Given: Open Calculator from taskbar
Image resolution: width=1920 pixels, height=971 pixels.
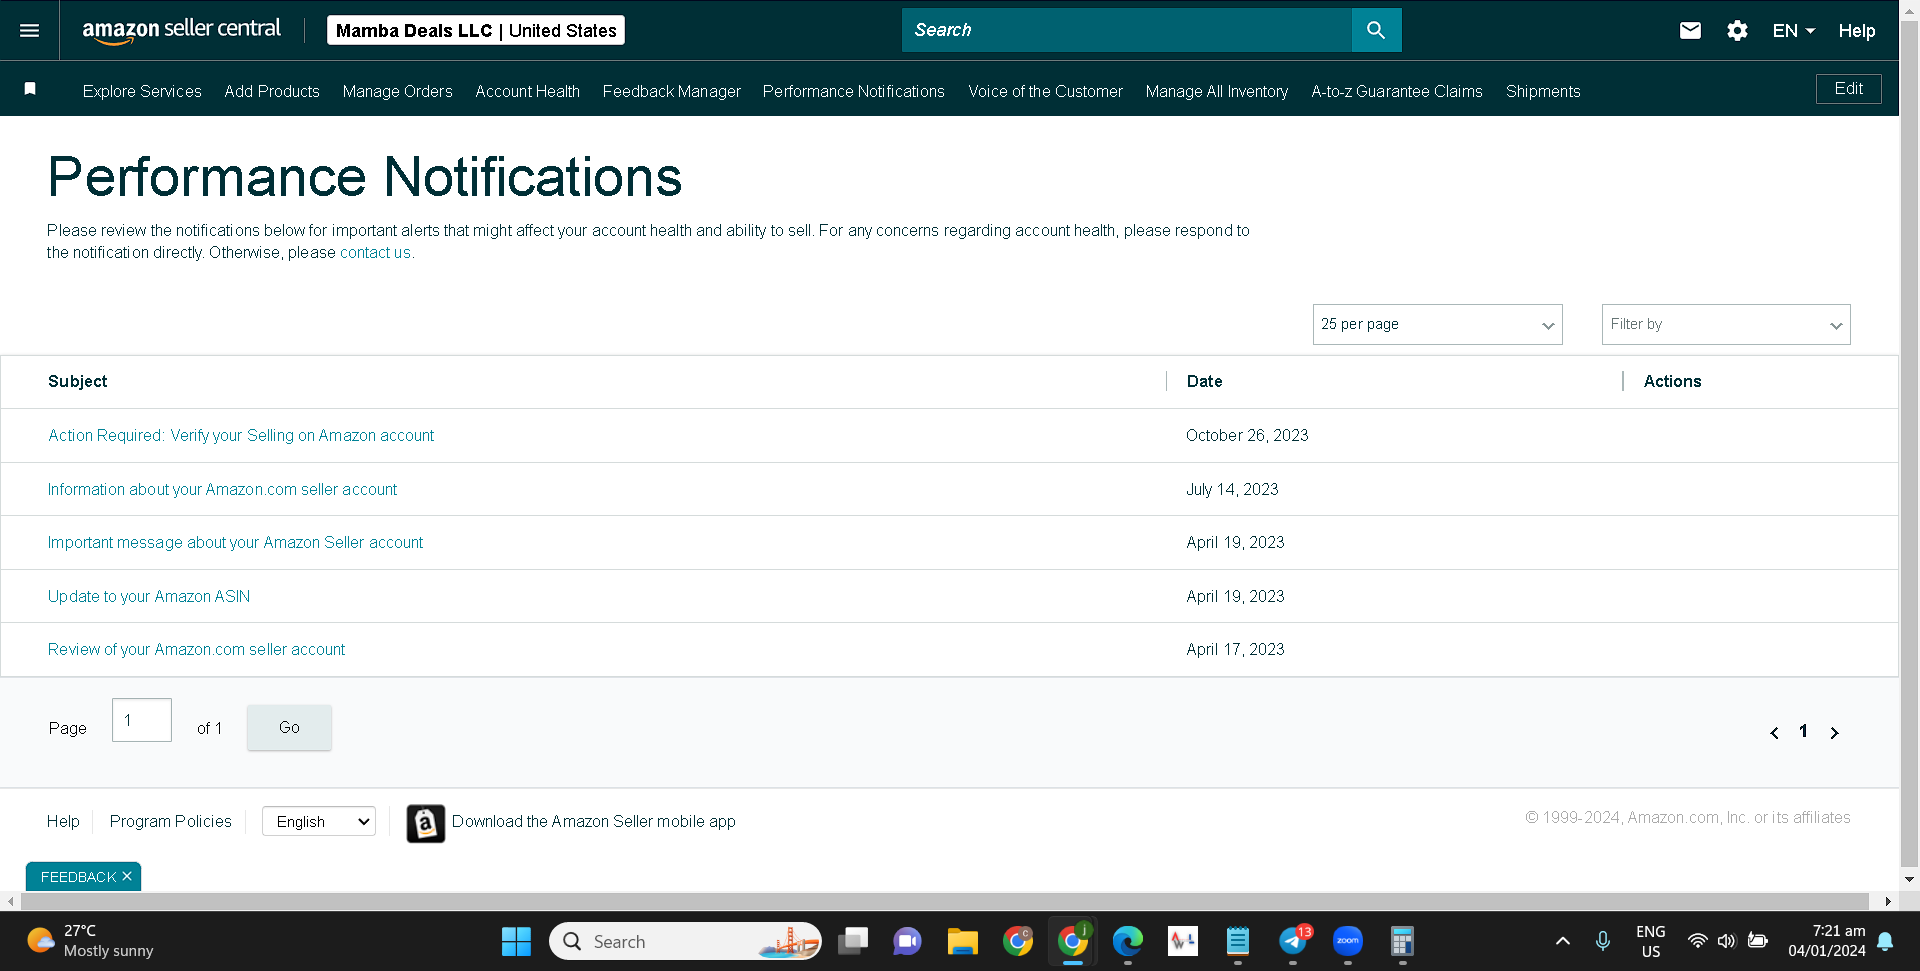Looking at the screenshot, I should [x=1402, y=941].
